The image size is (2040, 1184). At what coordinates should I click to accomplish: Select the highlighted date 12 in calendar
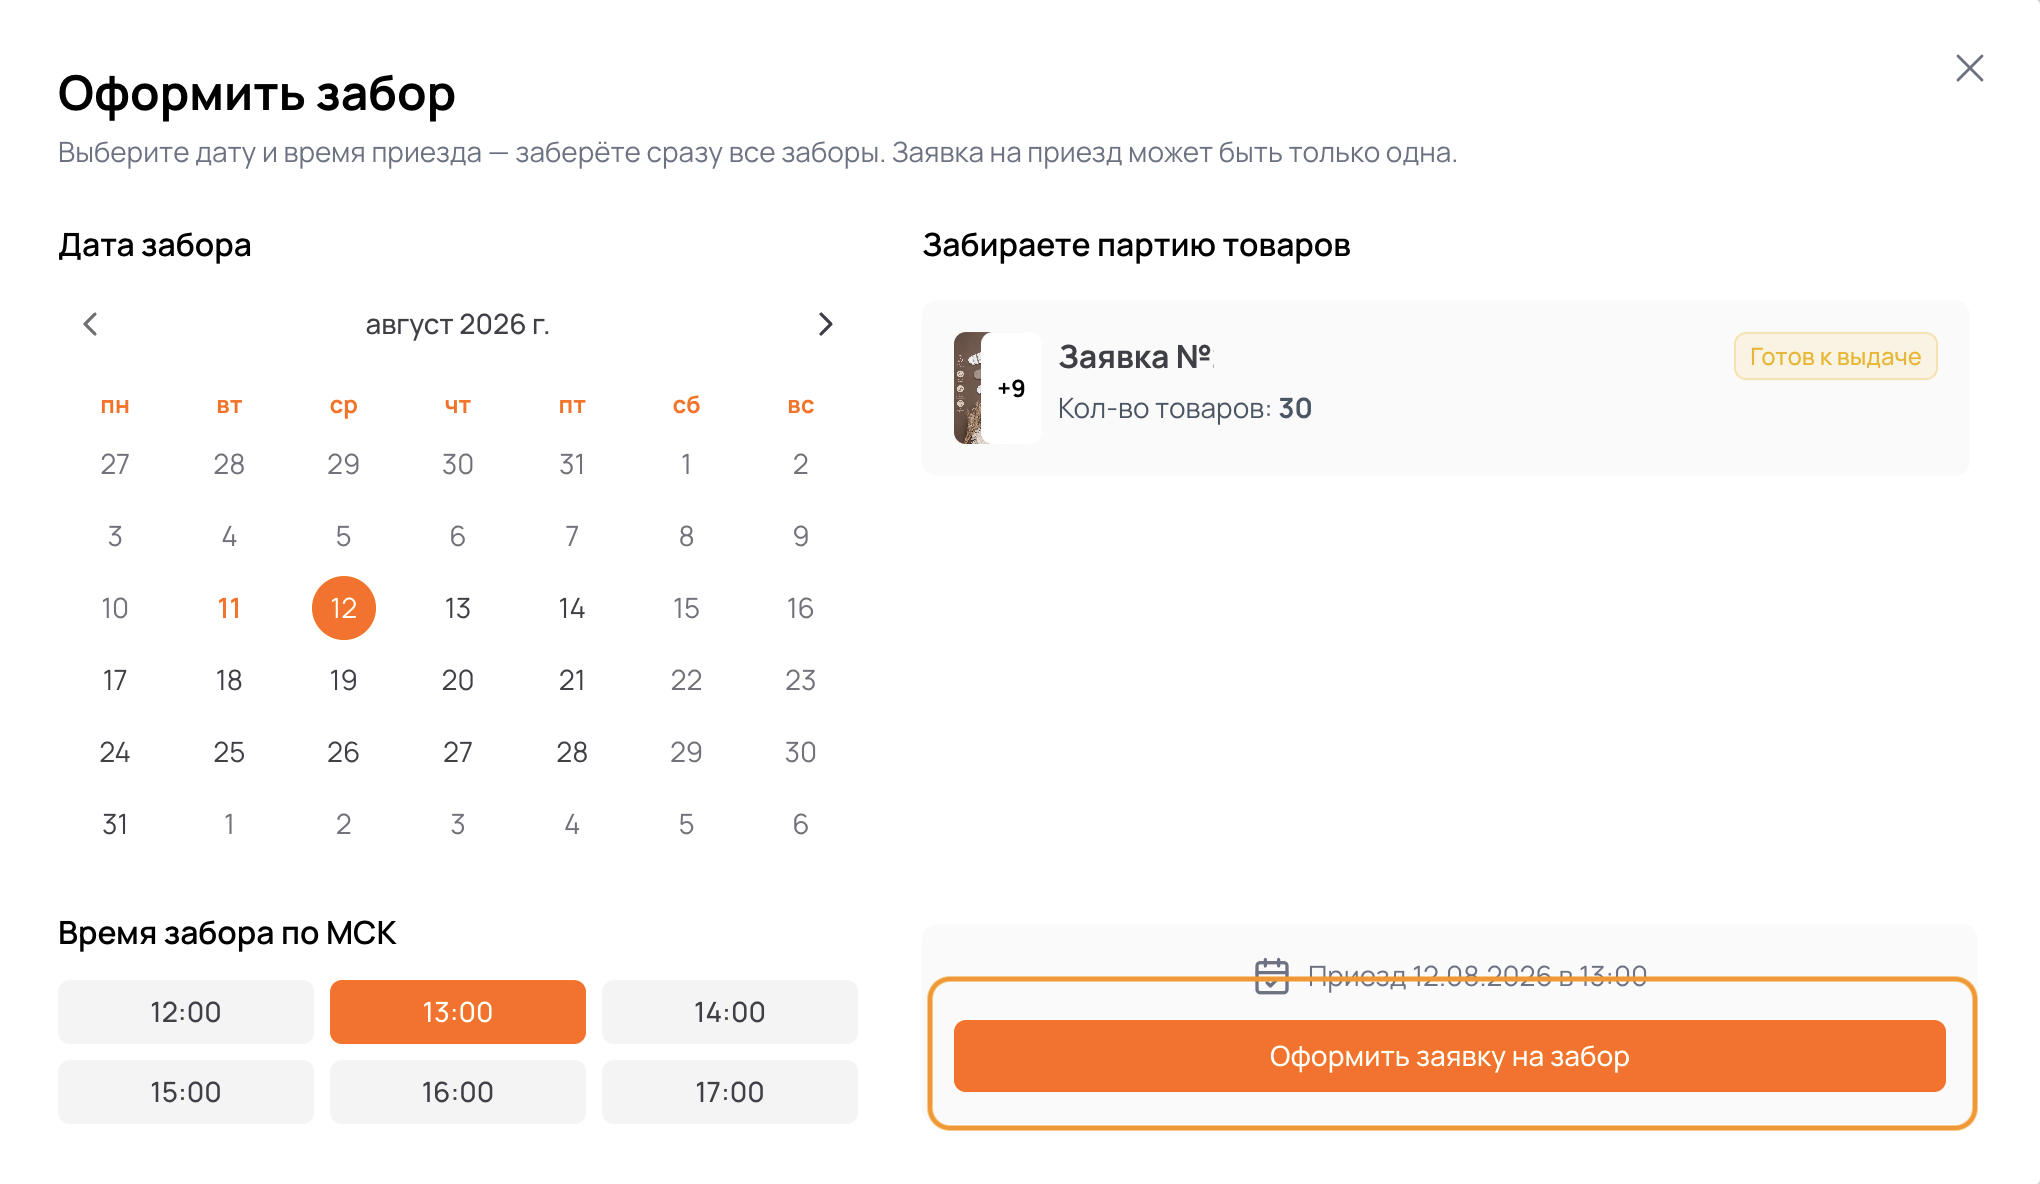point(344,608)
